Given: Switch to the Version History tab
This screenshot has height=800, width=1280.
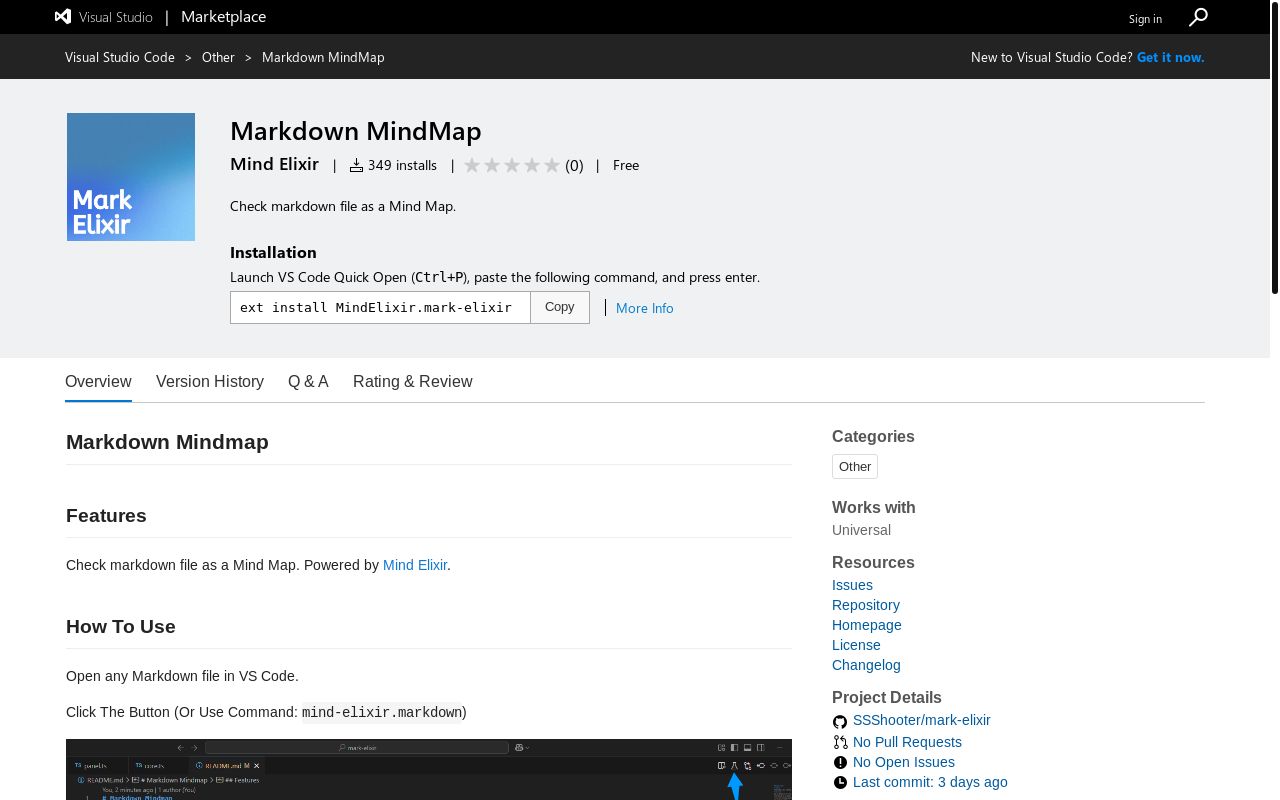Looking at the screenshot, I should click(x=209, y=381).
